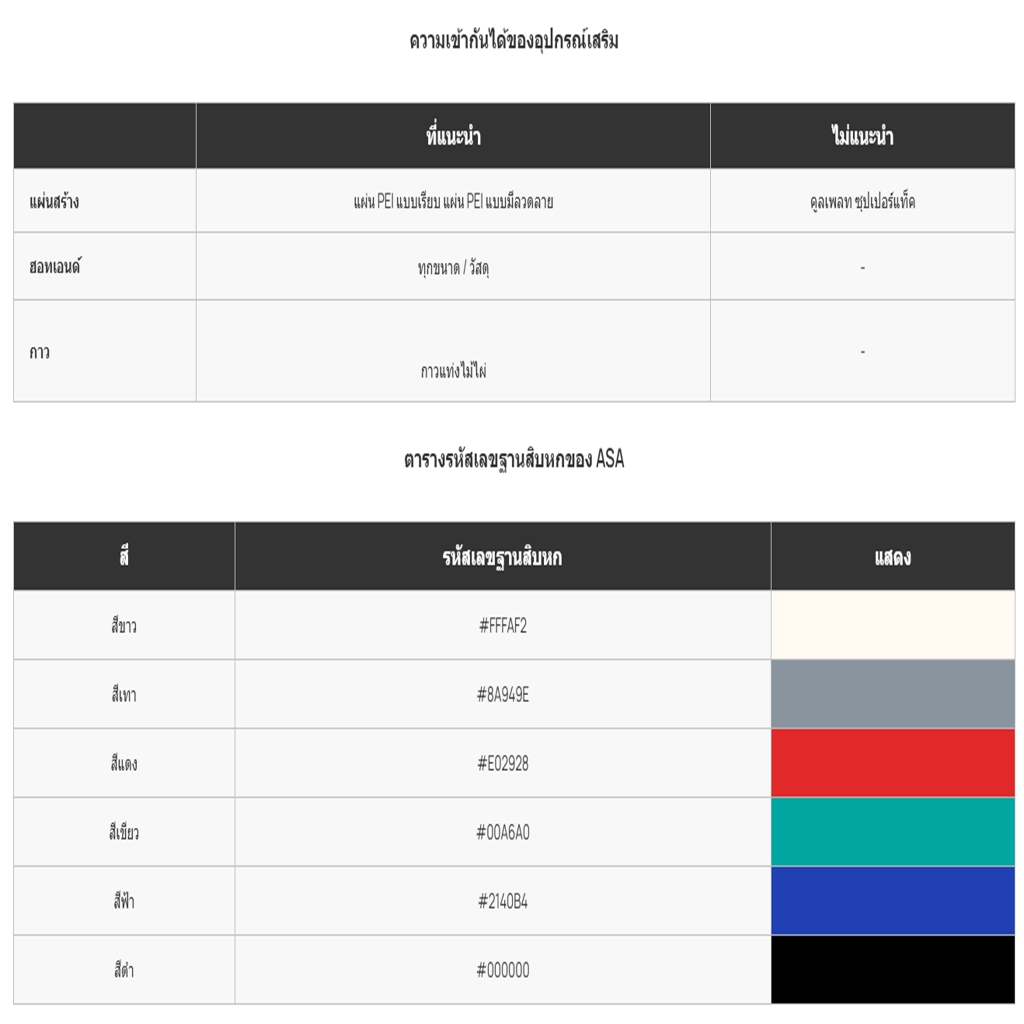
Task: Click the 'แสดง' column header
Action: 892,557
